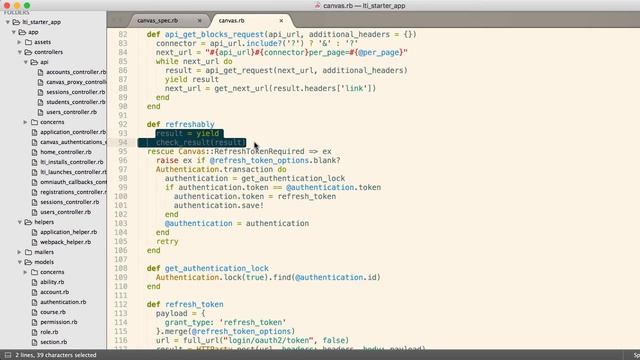Image resolution: width=640 pixels, height=360 pixels.
Task: Click the api folder icon
Action: point(34,62)
